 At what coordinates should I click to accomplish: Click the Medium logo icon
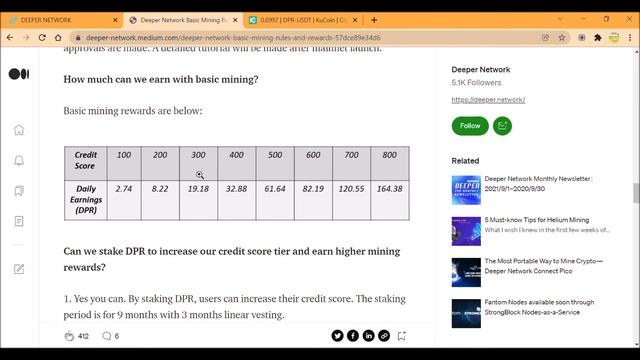[x=19, y=74]
